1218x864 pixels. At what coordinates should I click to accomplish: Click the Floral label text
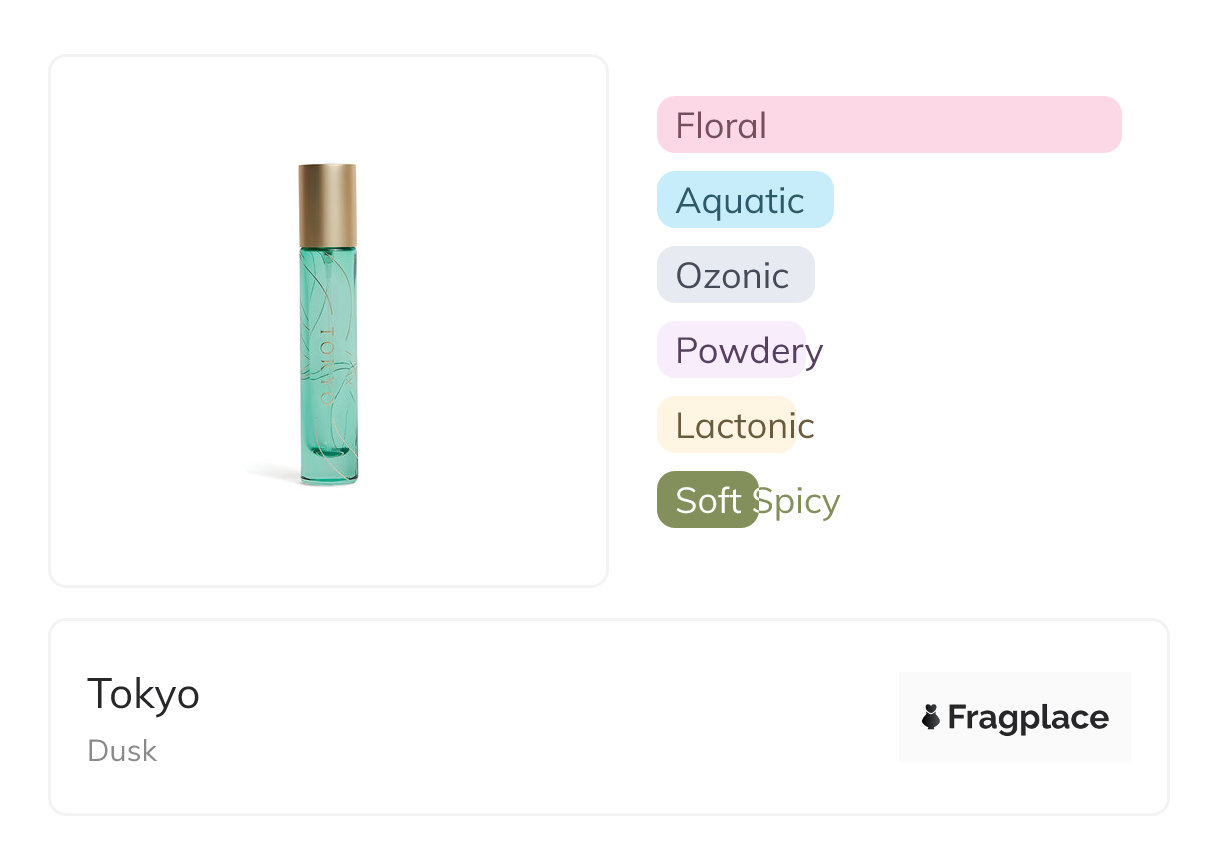click(x=721, y=126)
